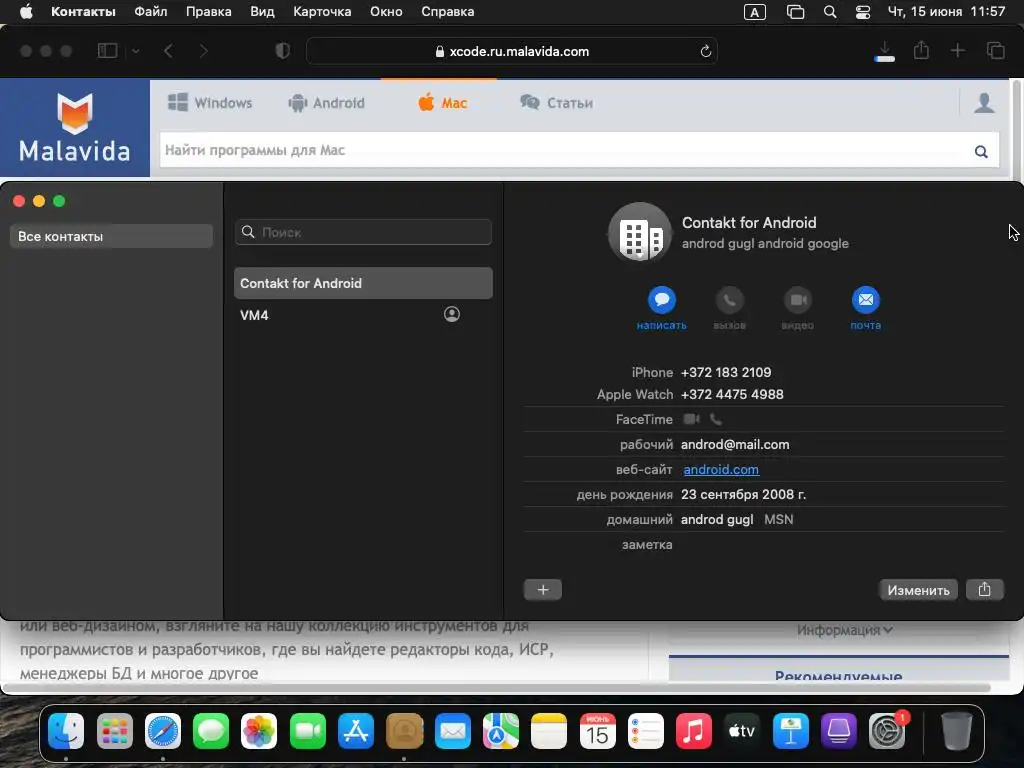Open the android.com website link
Image resolution: width=1024 pixels, height=768 pixels.
coord(721,470)
